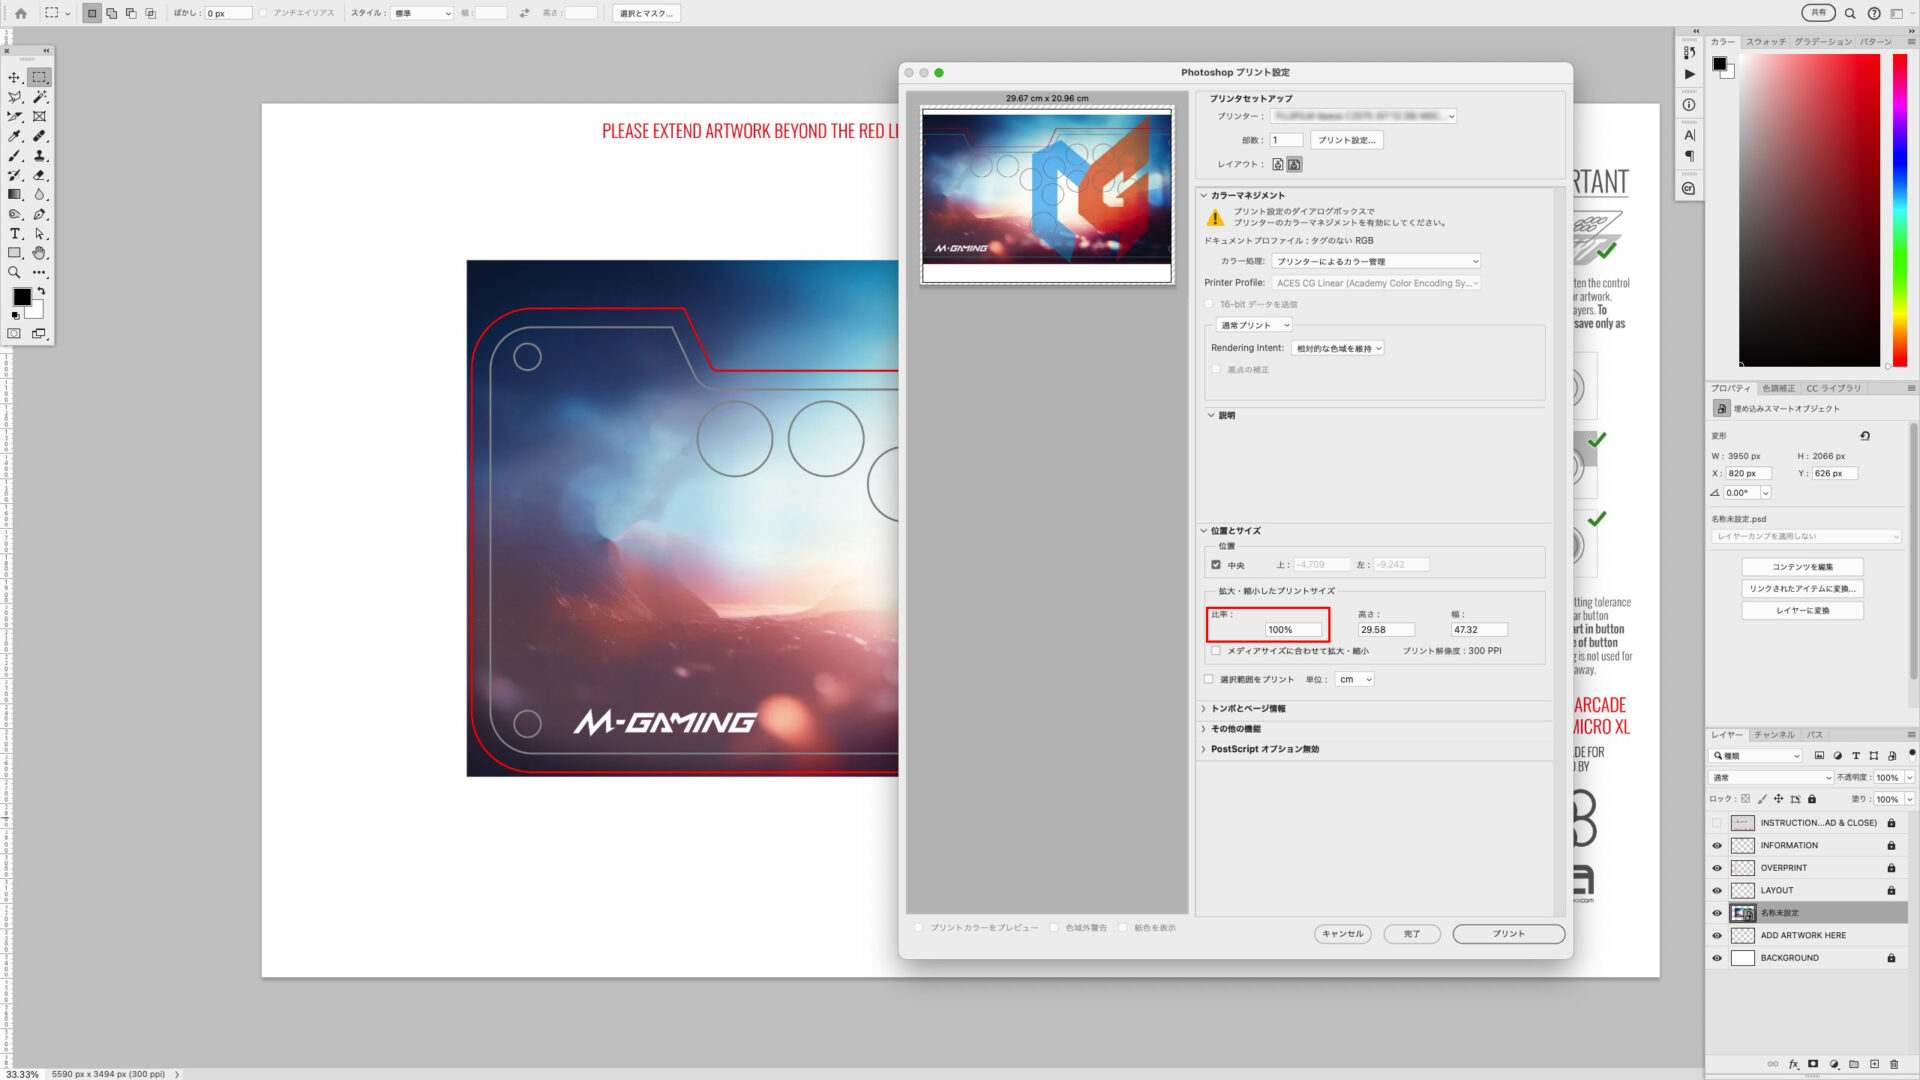Image resolution: width=1920 pixels, height=1080 pixels.
Task: Click the キャンセル button
Action: point(1342,934)
